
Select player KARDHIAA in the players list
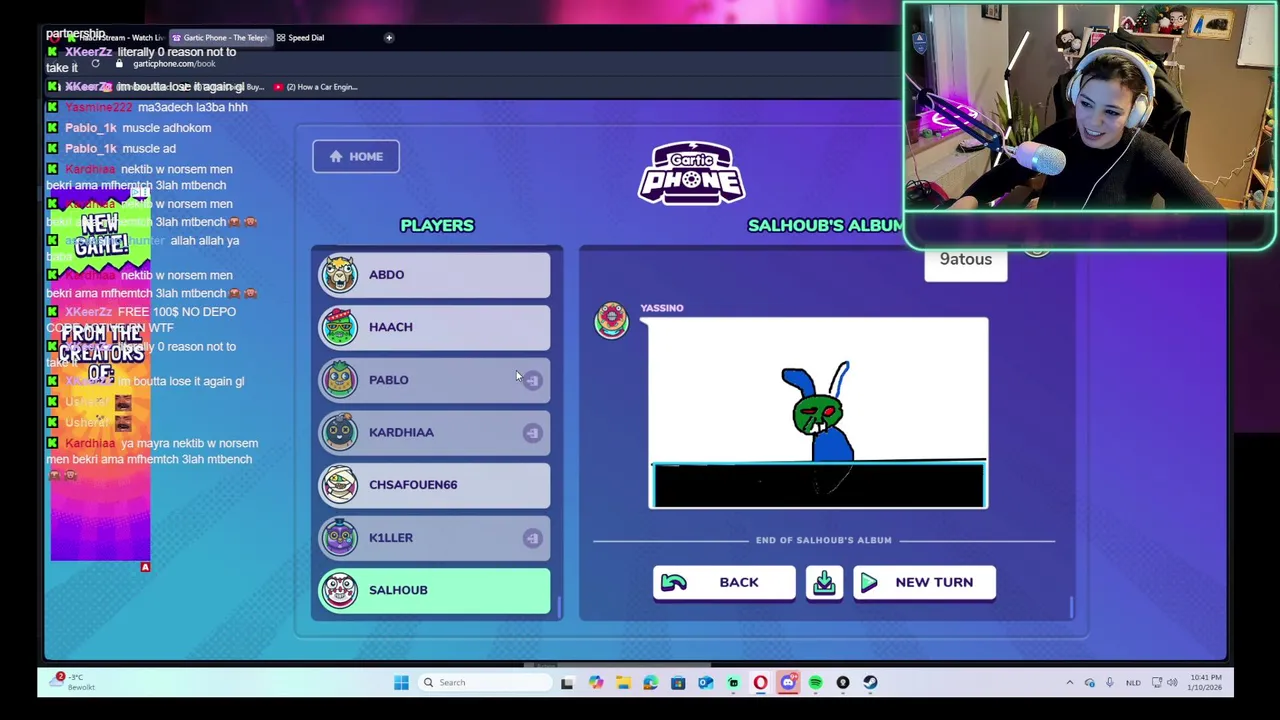tap(434, 432)
